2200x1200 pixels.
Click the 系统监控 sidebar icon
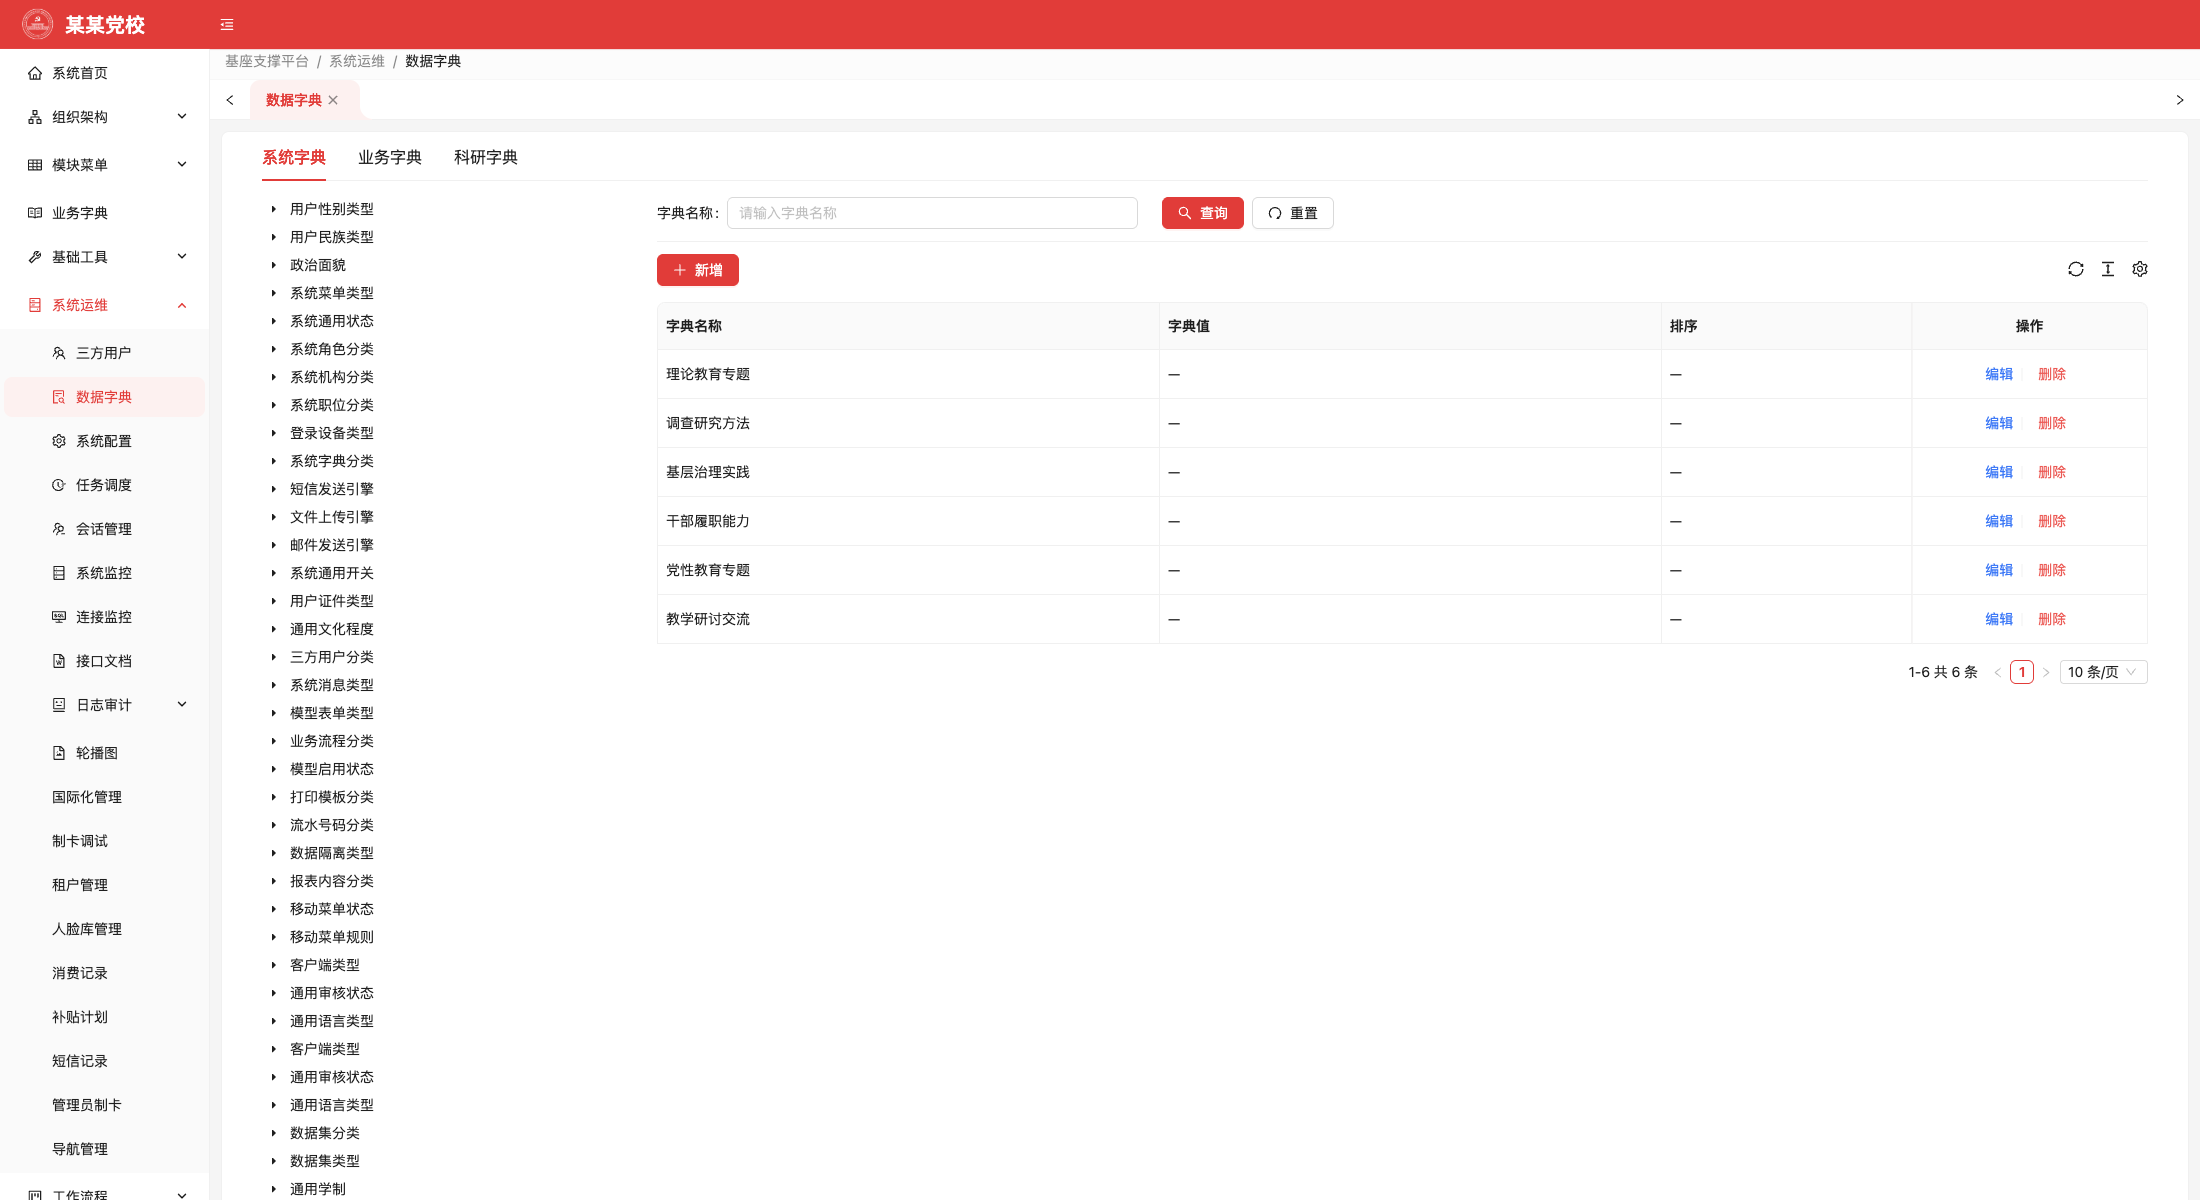point(59,573)
